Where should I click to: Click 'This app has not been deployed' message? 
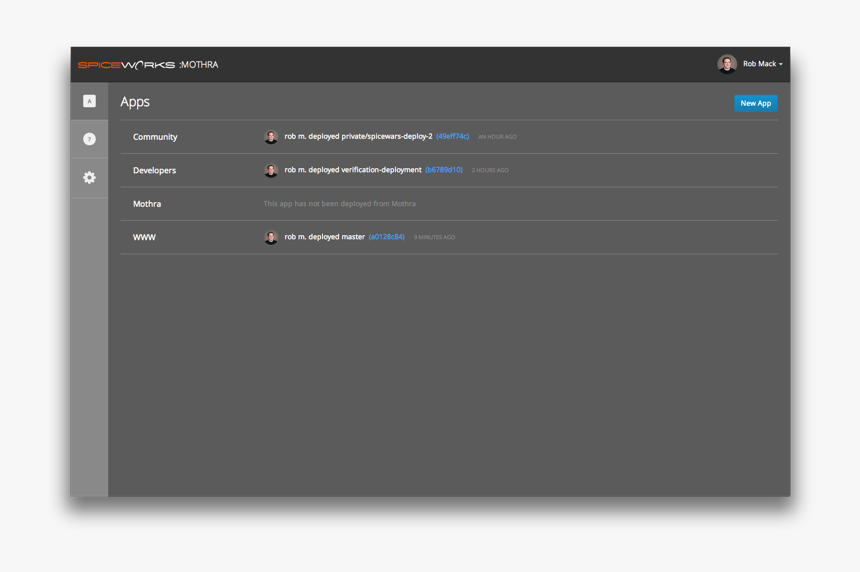click(x=340, y=203)
